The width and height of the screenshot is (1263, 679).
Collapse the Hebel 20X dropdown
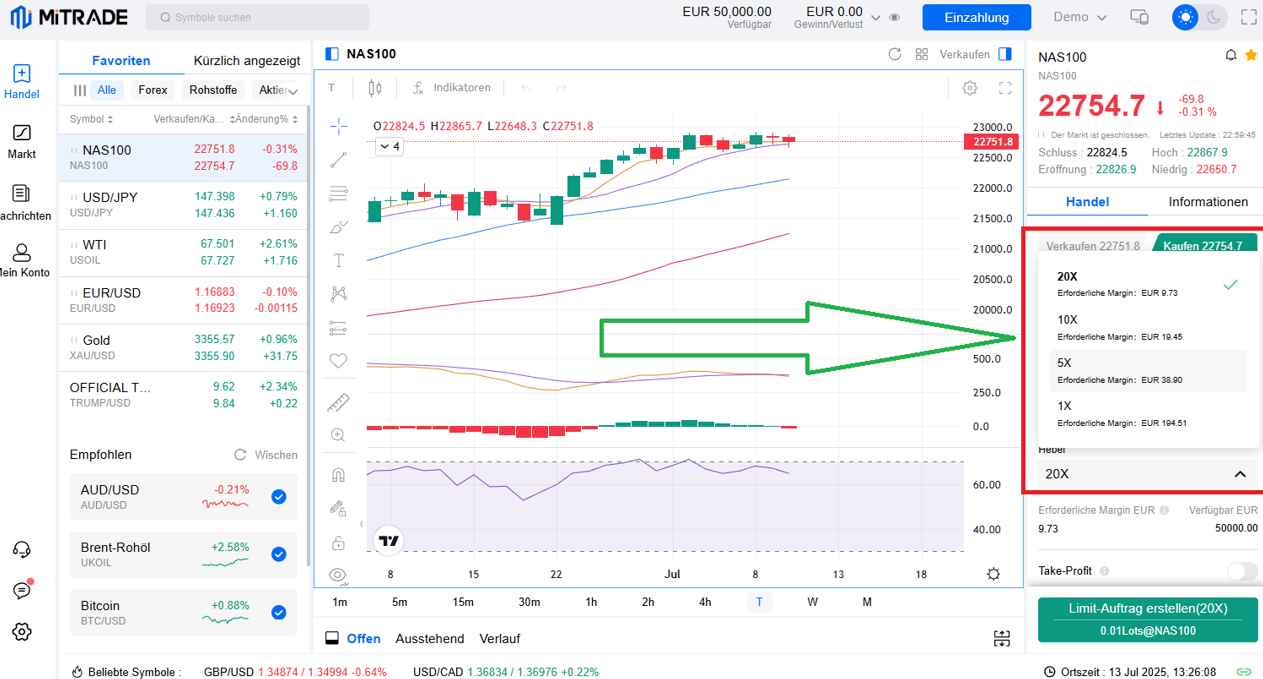coord(1146,474)
